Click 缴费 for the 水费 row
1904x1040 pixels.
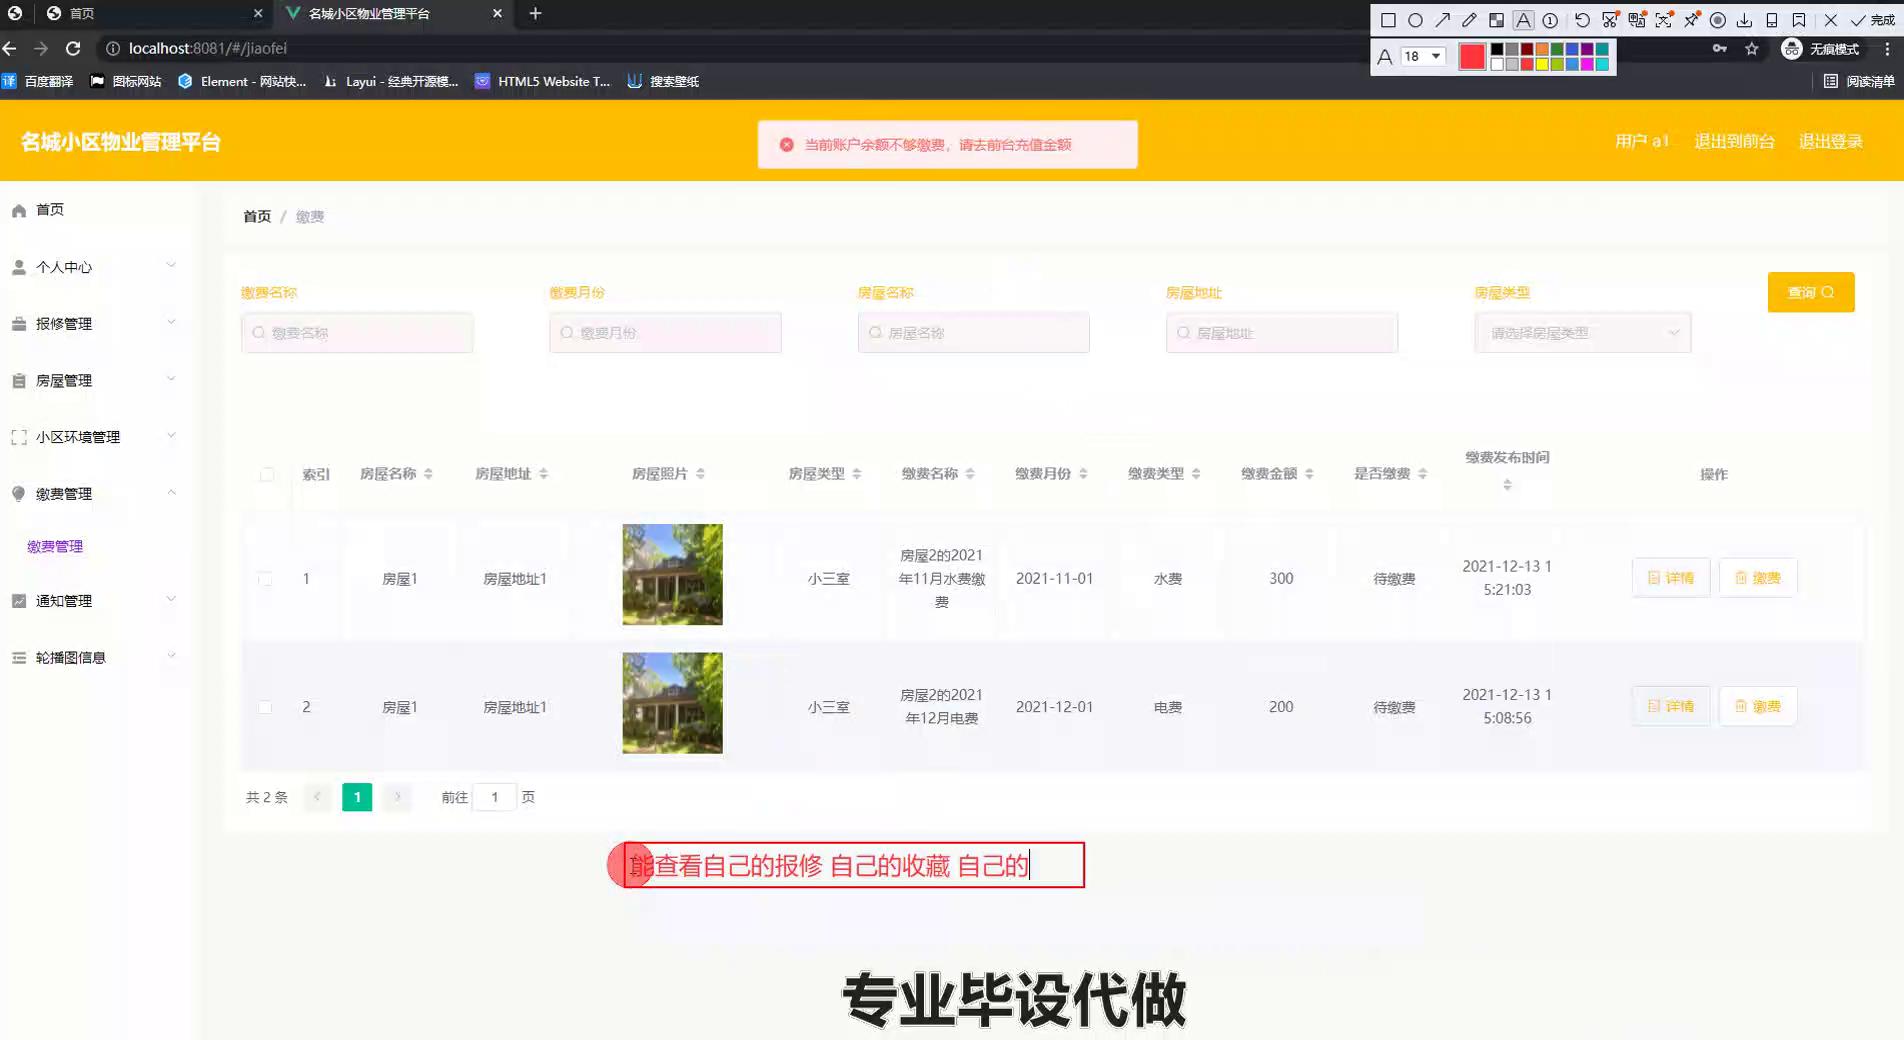point(1758,578)
